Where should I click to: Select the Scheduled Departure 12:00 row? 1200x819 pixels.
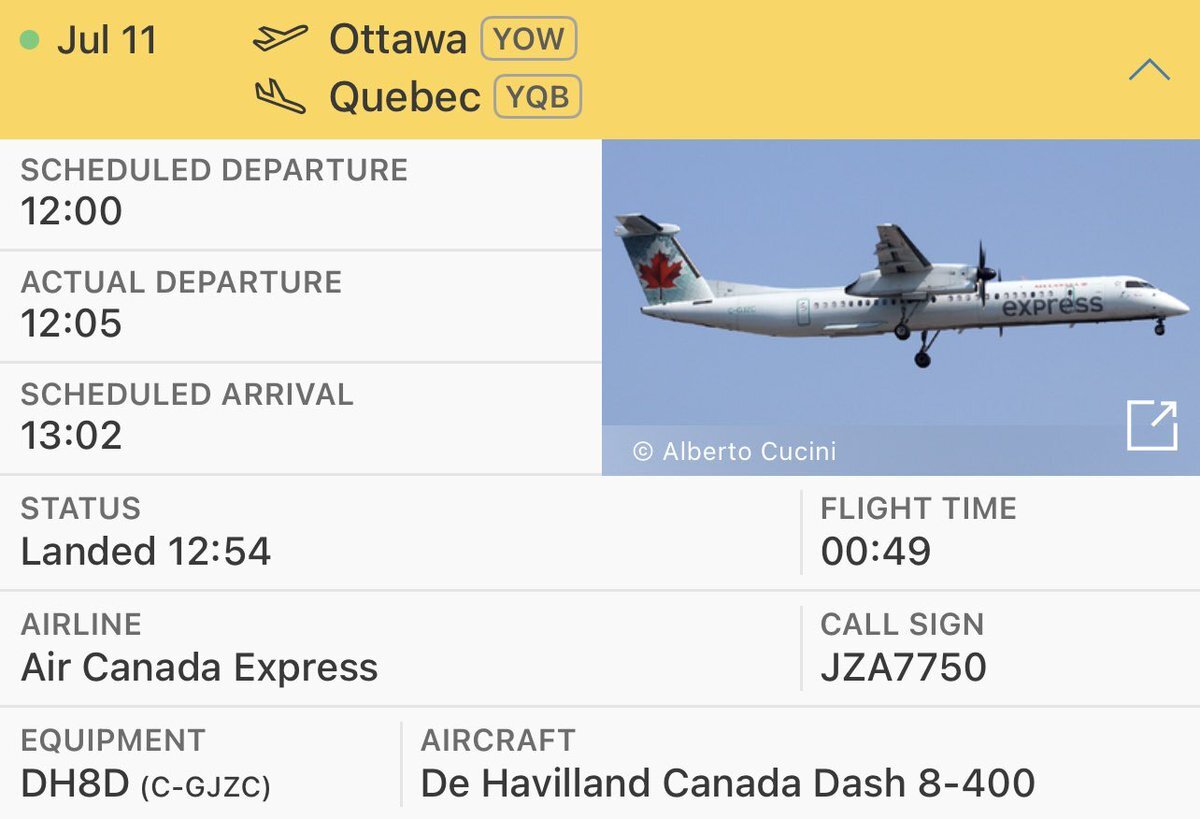click(x=300, y=194)
